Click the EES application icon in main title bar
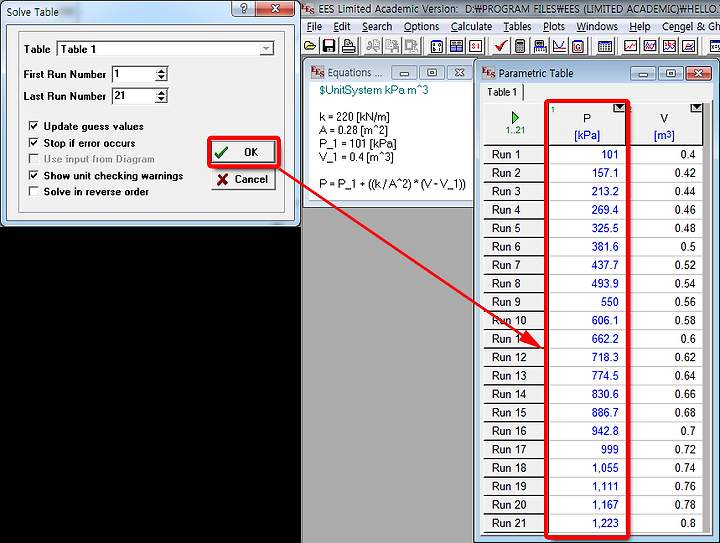 tap(308, 8)
